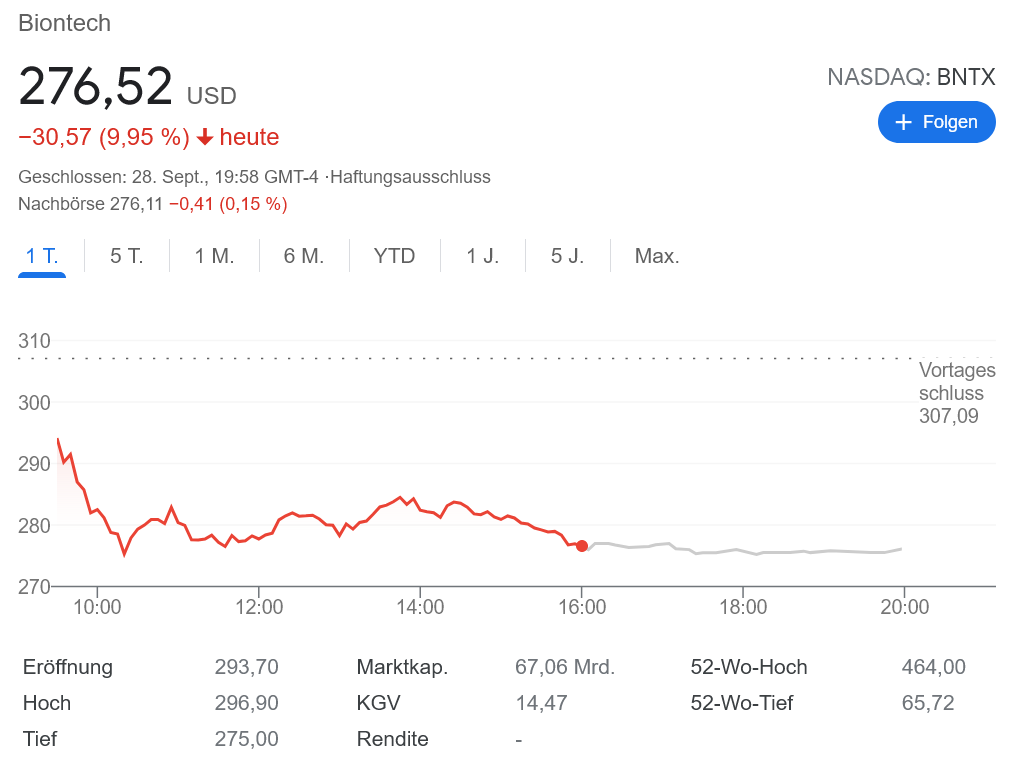
Task: View the 1 J. yearly chart
Action: [483, 256]
